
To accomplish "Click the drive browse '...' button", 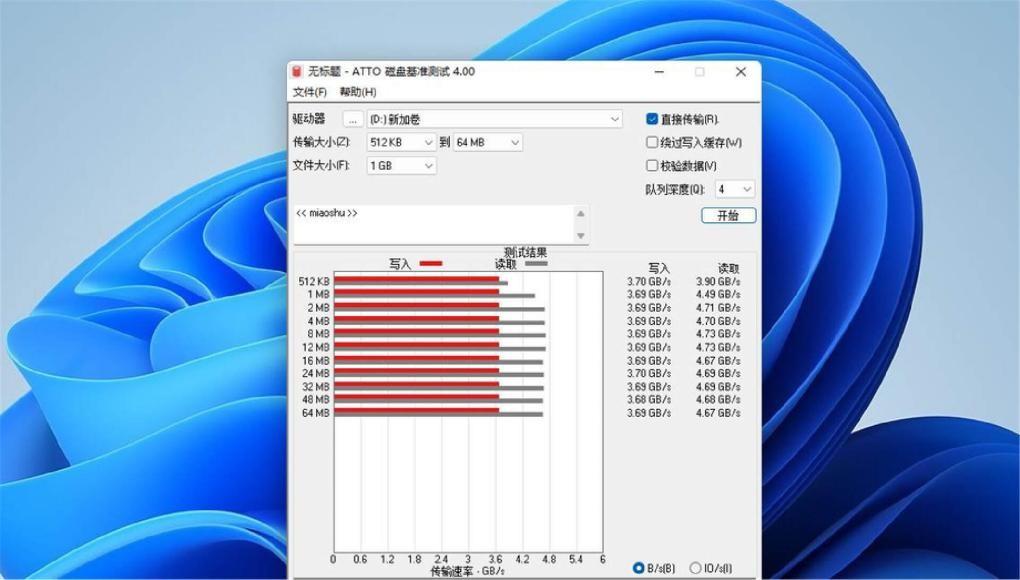I will coord(353,120).
